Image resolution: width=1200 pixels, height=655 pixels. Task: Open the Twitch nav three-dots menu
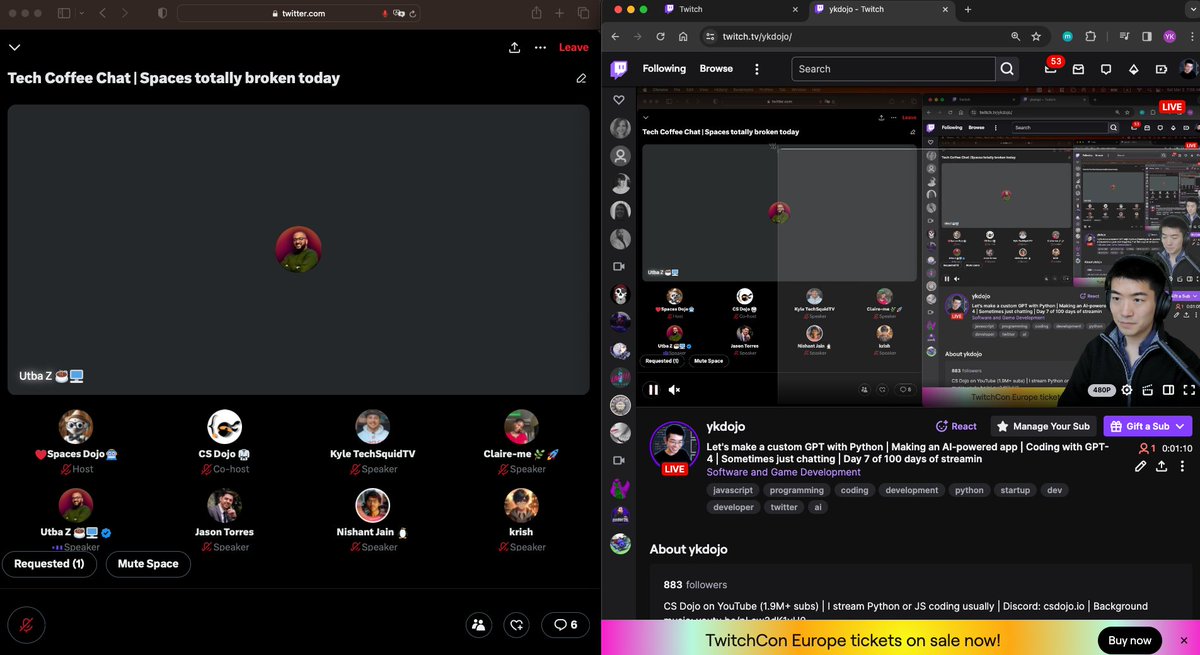(x=757, y=69)
